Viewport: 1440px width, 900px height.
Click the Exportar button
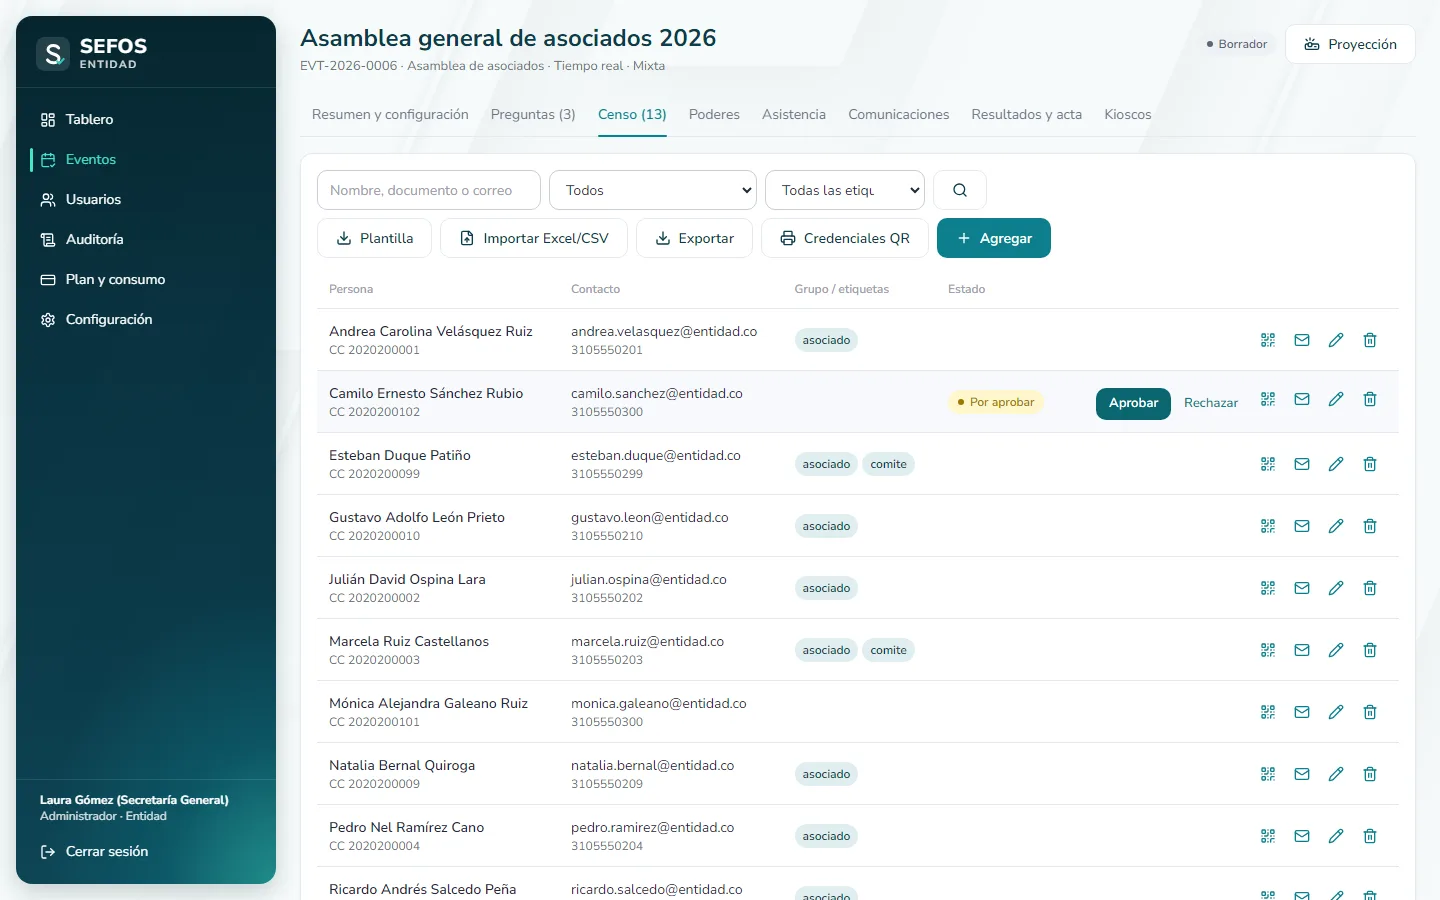[694, 238]
